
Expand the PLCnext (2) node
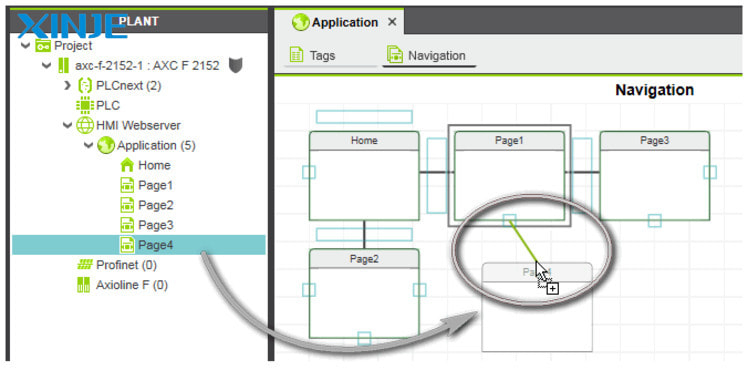coord(67,86)
